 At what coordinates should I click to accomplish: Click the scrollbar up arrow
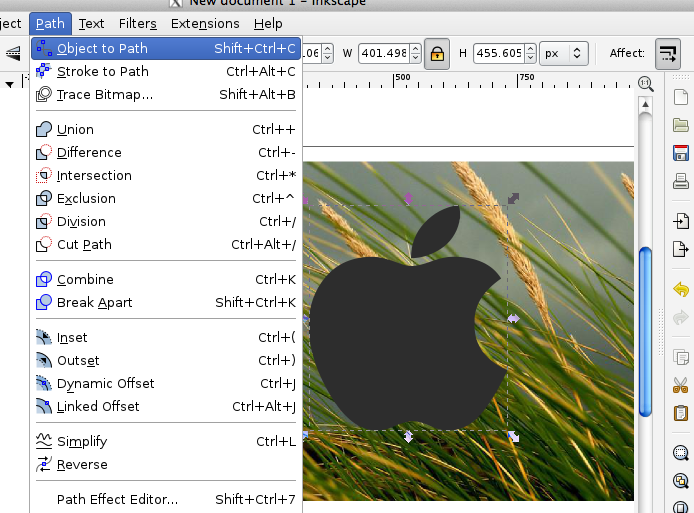[x=645, y=104]
